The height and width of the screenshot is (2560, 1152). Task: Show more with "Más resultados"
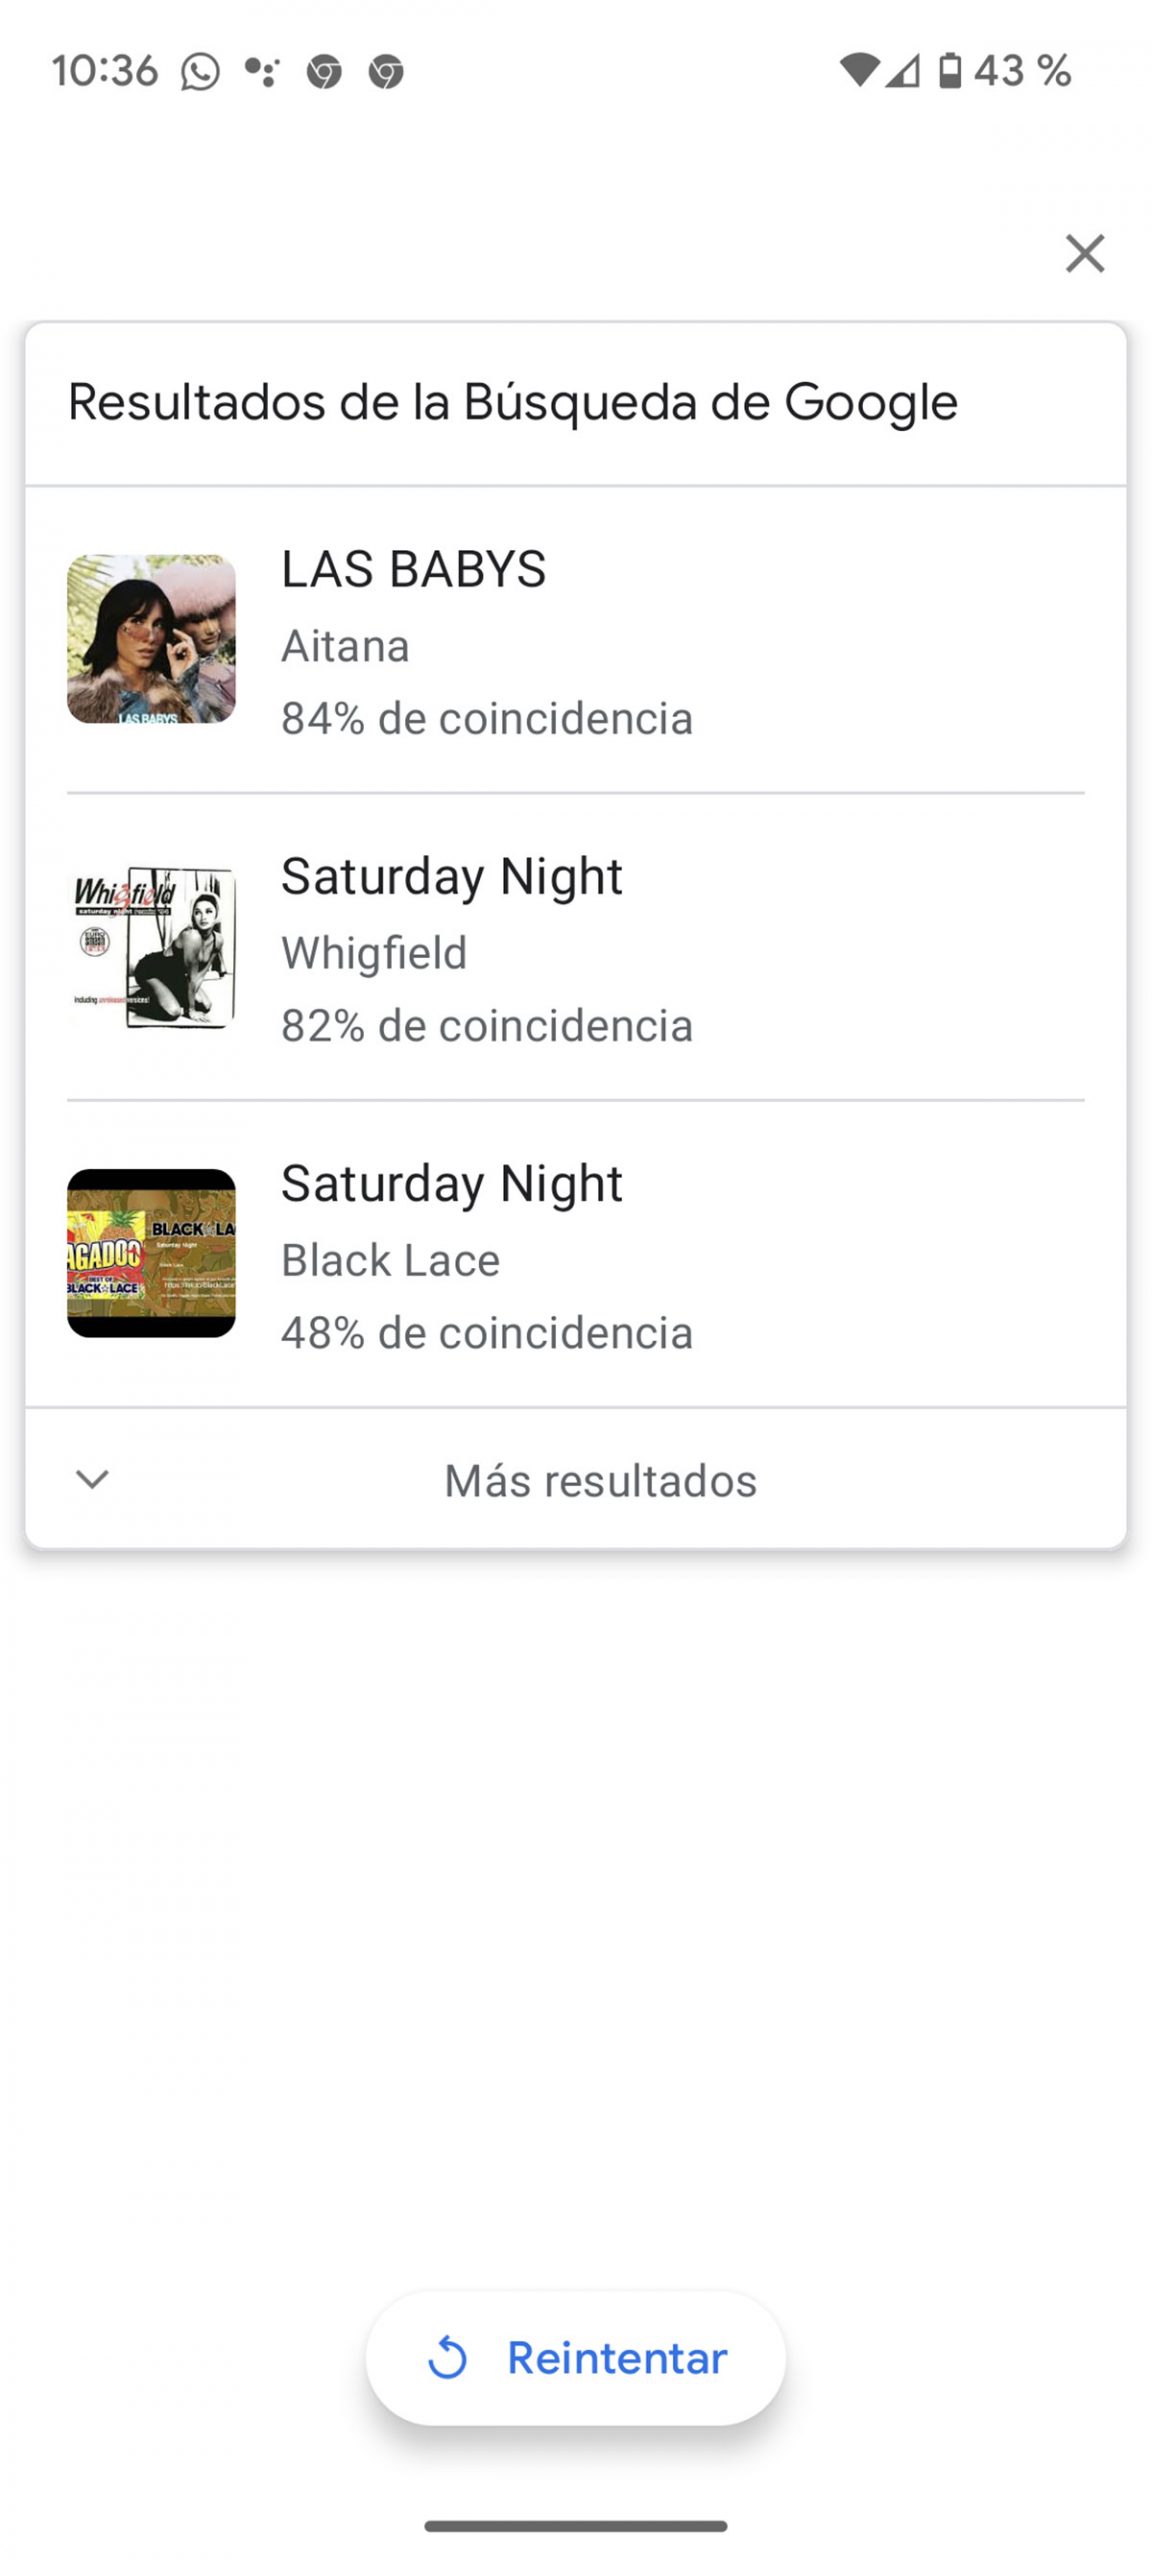600,1480
